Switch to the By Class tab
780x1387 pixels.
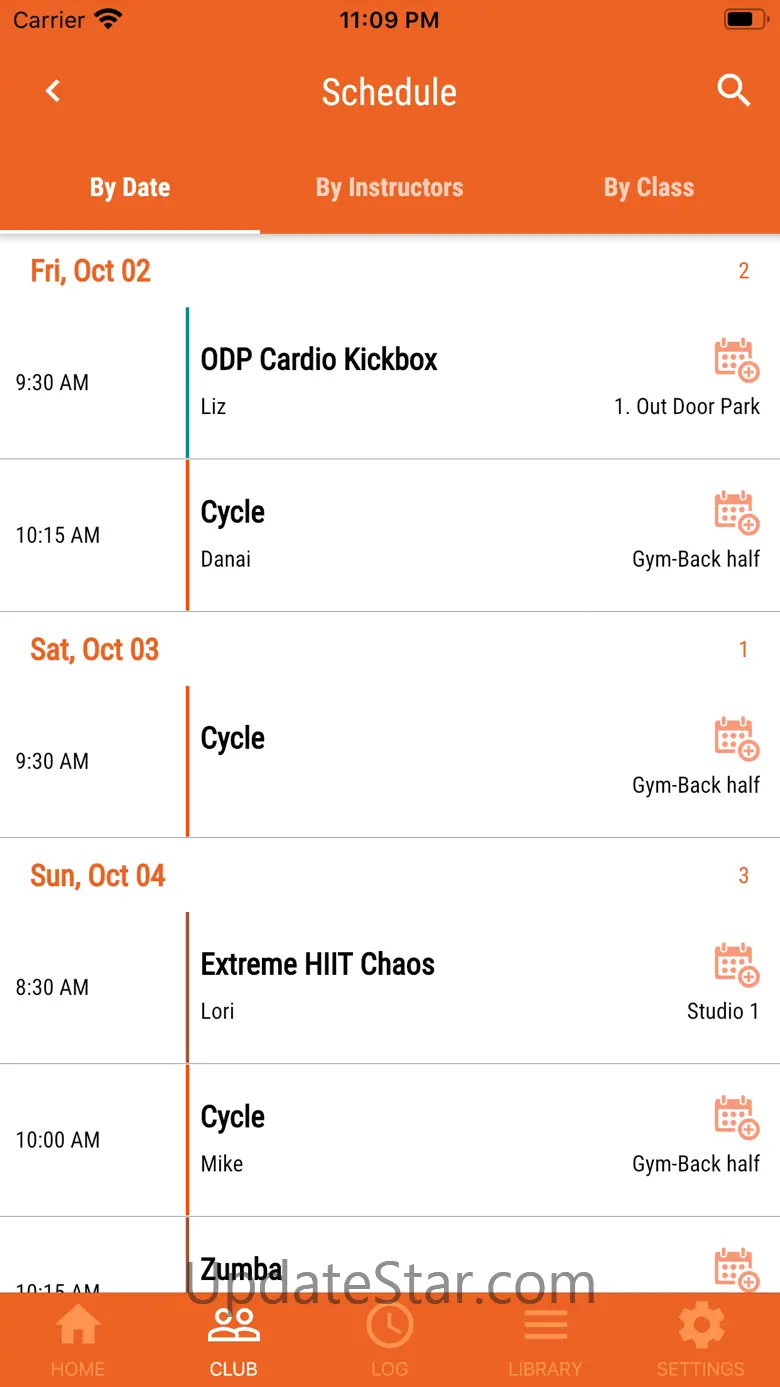(x=649, y=188)
